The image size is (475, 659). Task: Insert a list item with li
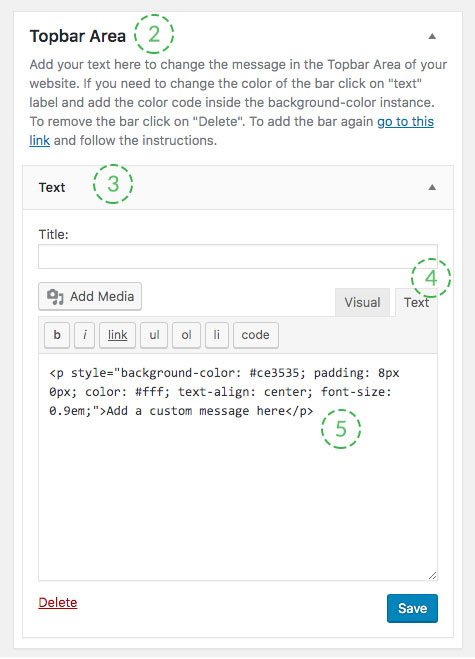tap(216, 335)
